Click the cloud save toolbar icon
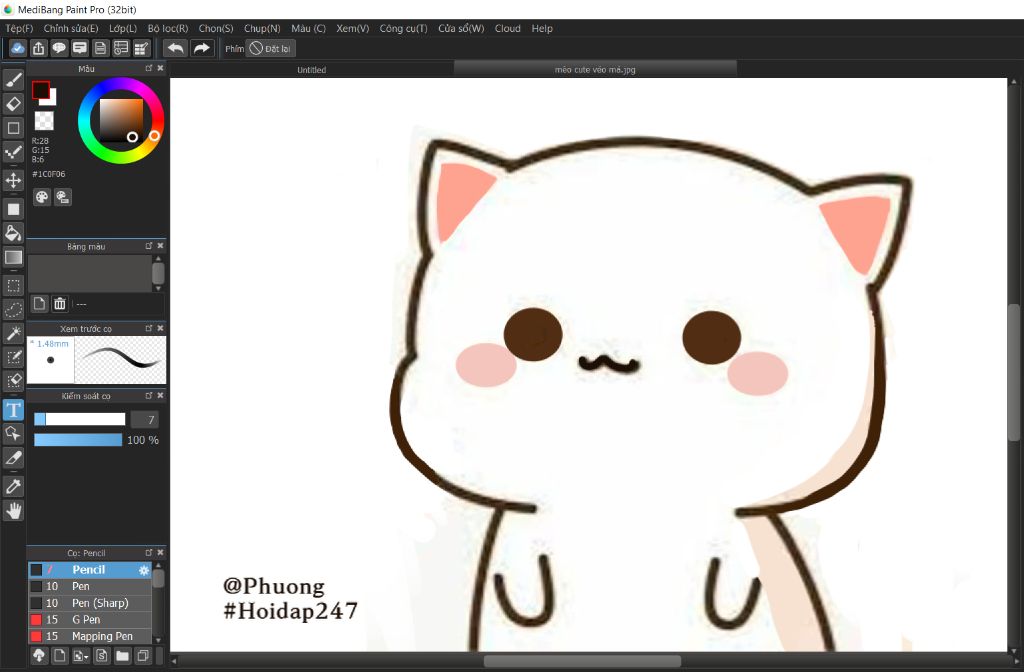The image size is (1024, 672). 18,48
